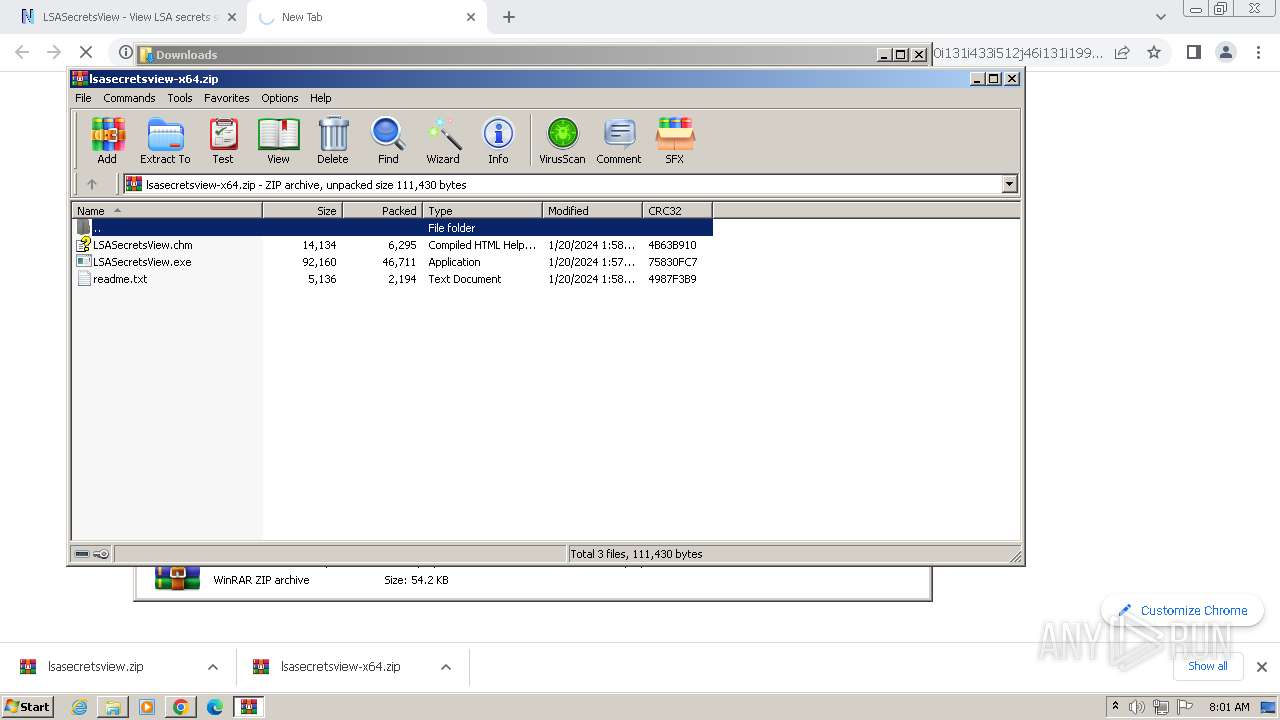The width and height of the screenshot is (1280, 720).
Task: Open lsasecretsview-x64.zip download options chevron
Action: (446, 667)
